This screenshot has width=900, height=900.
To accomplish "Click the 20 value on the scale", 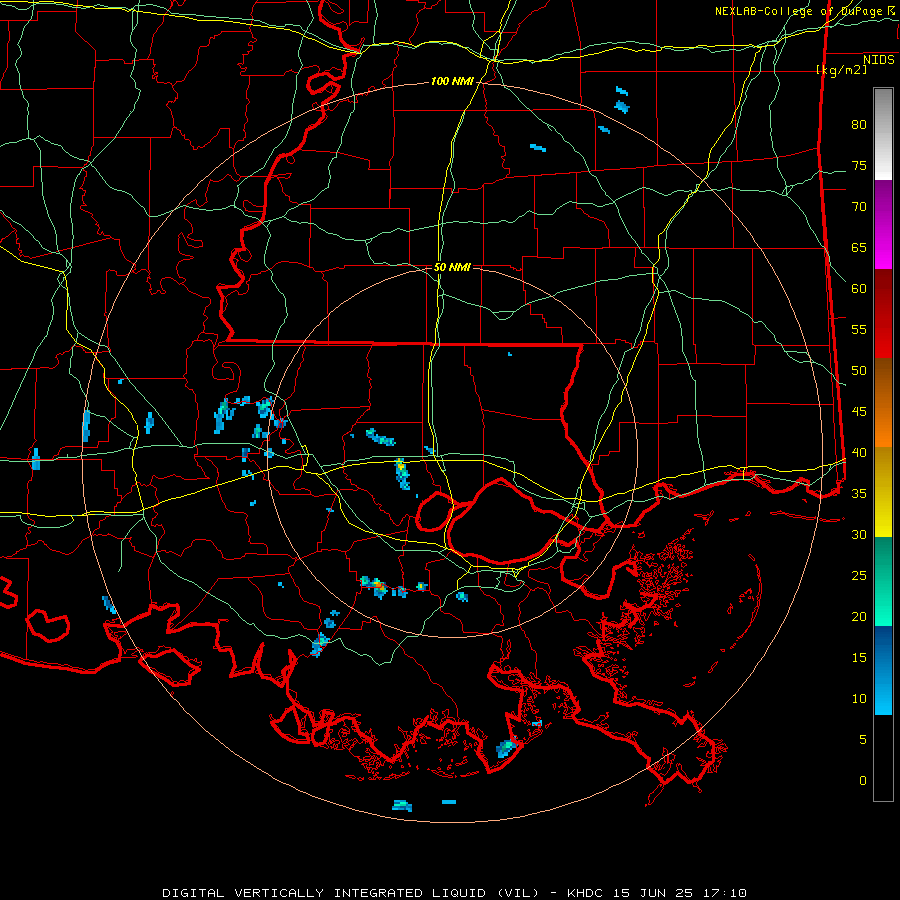I will [x=859, y=617].
